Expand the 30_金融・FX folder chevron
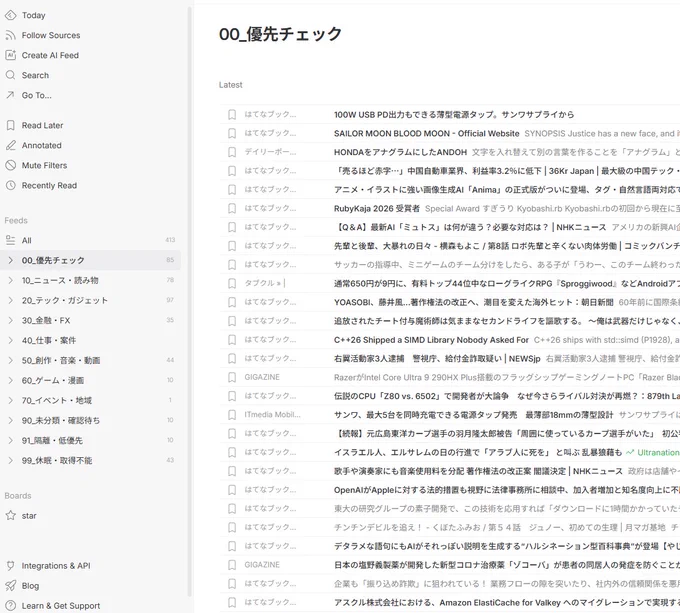The height and width of the screenshot is (613, 680). (x=10, y=320)
